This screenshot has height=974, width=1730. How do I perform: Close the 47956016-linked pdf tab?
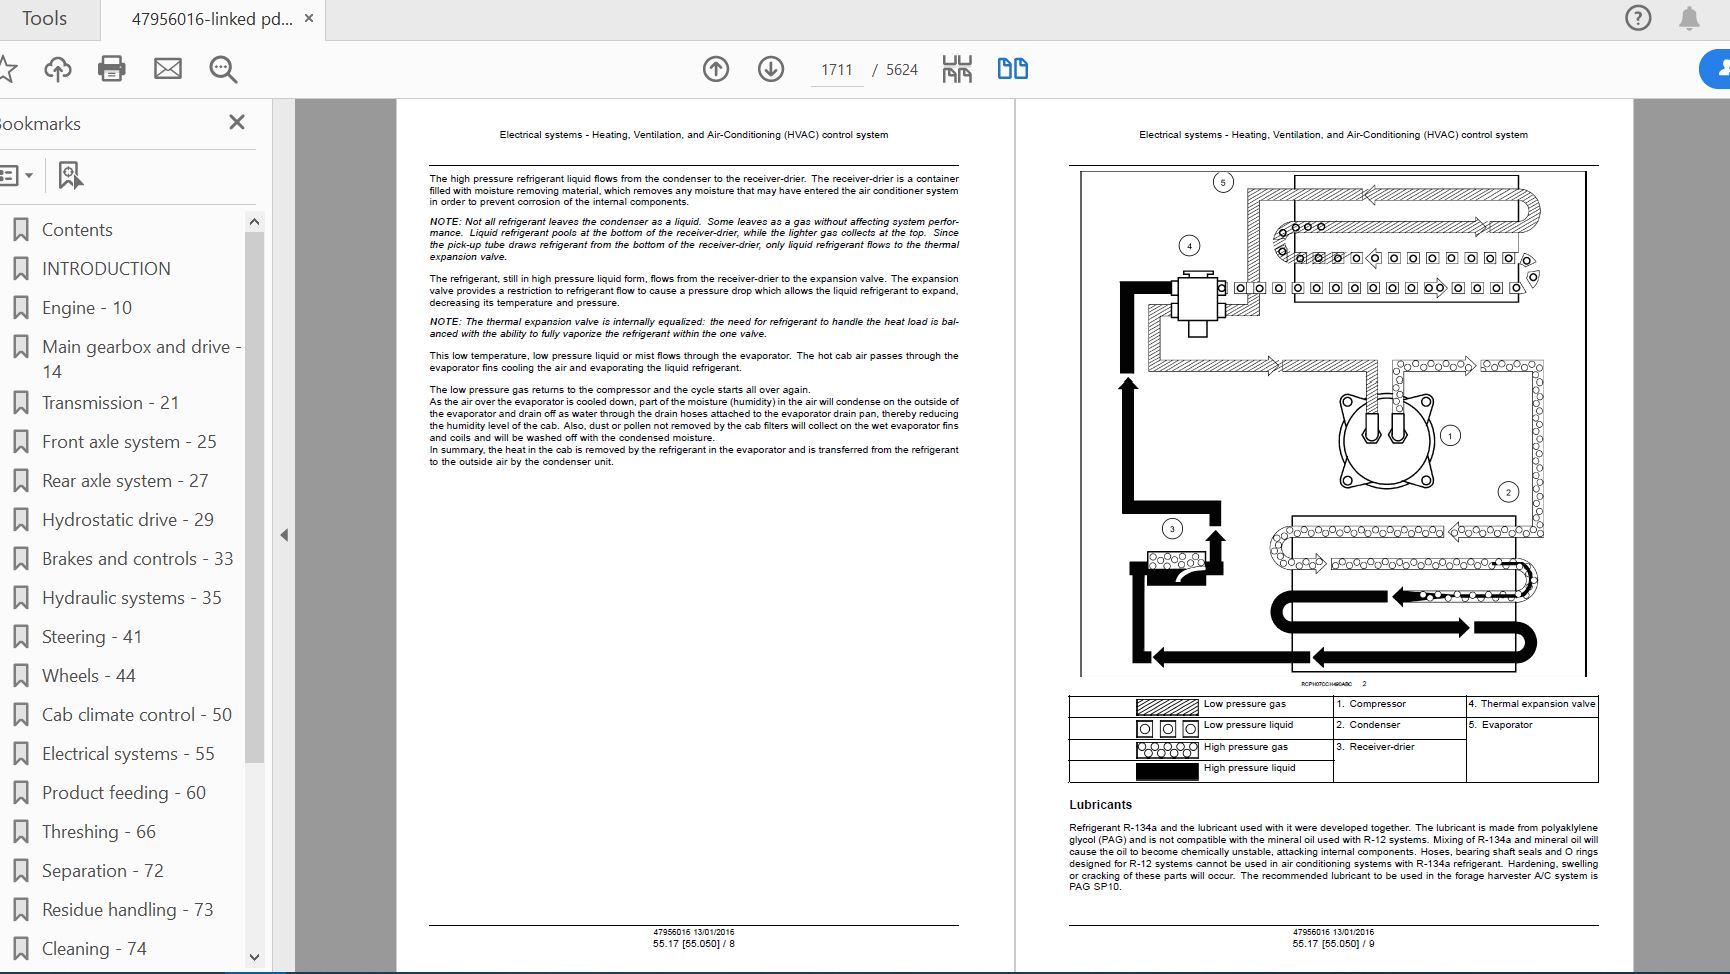[x=309, y=19]
